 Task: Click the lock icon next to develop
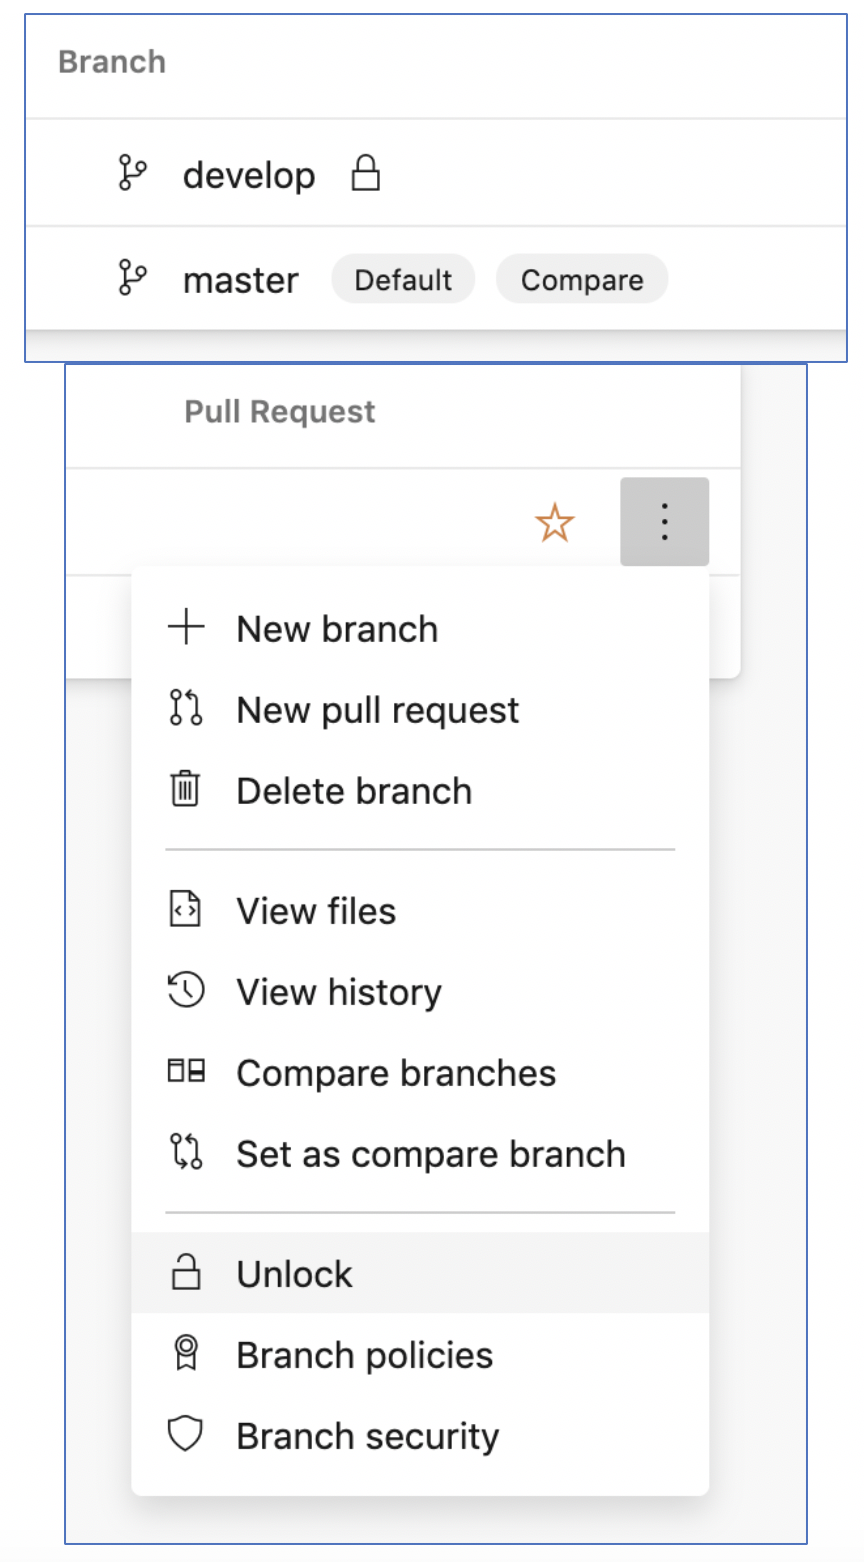click(x=366, y=173)
